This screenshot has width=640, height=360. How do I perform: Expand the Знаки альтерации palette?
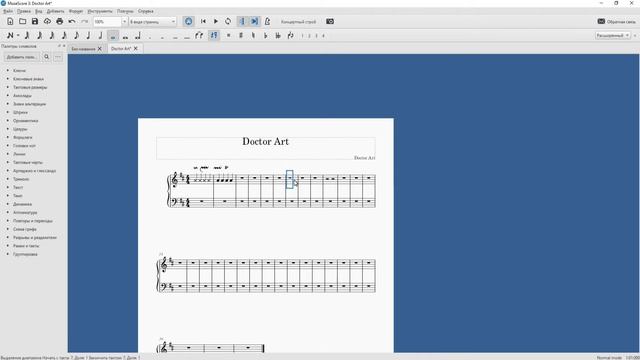pyautogui.click(x=29, y=104)
